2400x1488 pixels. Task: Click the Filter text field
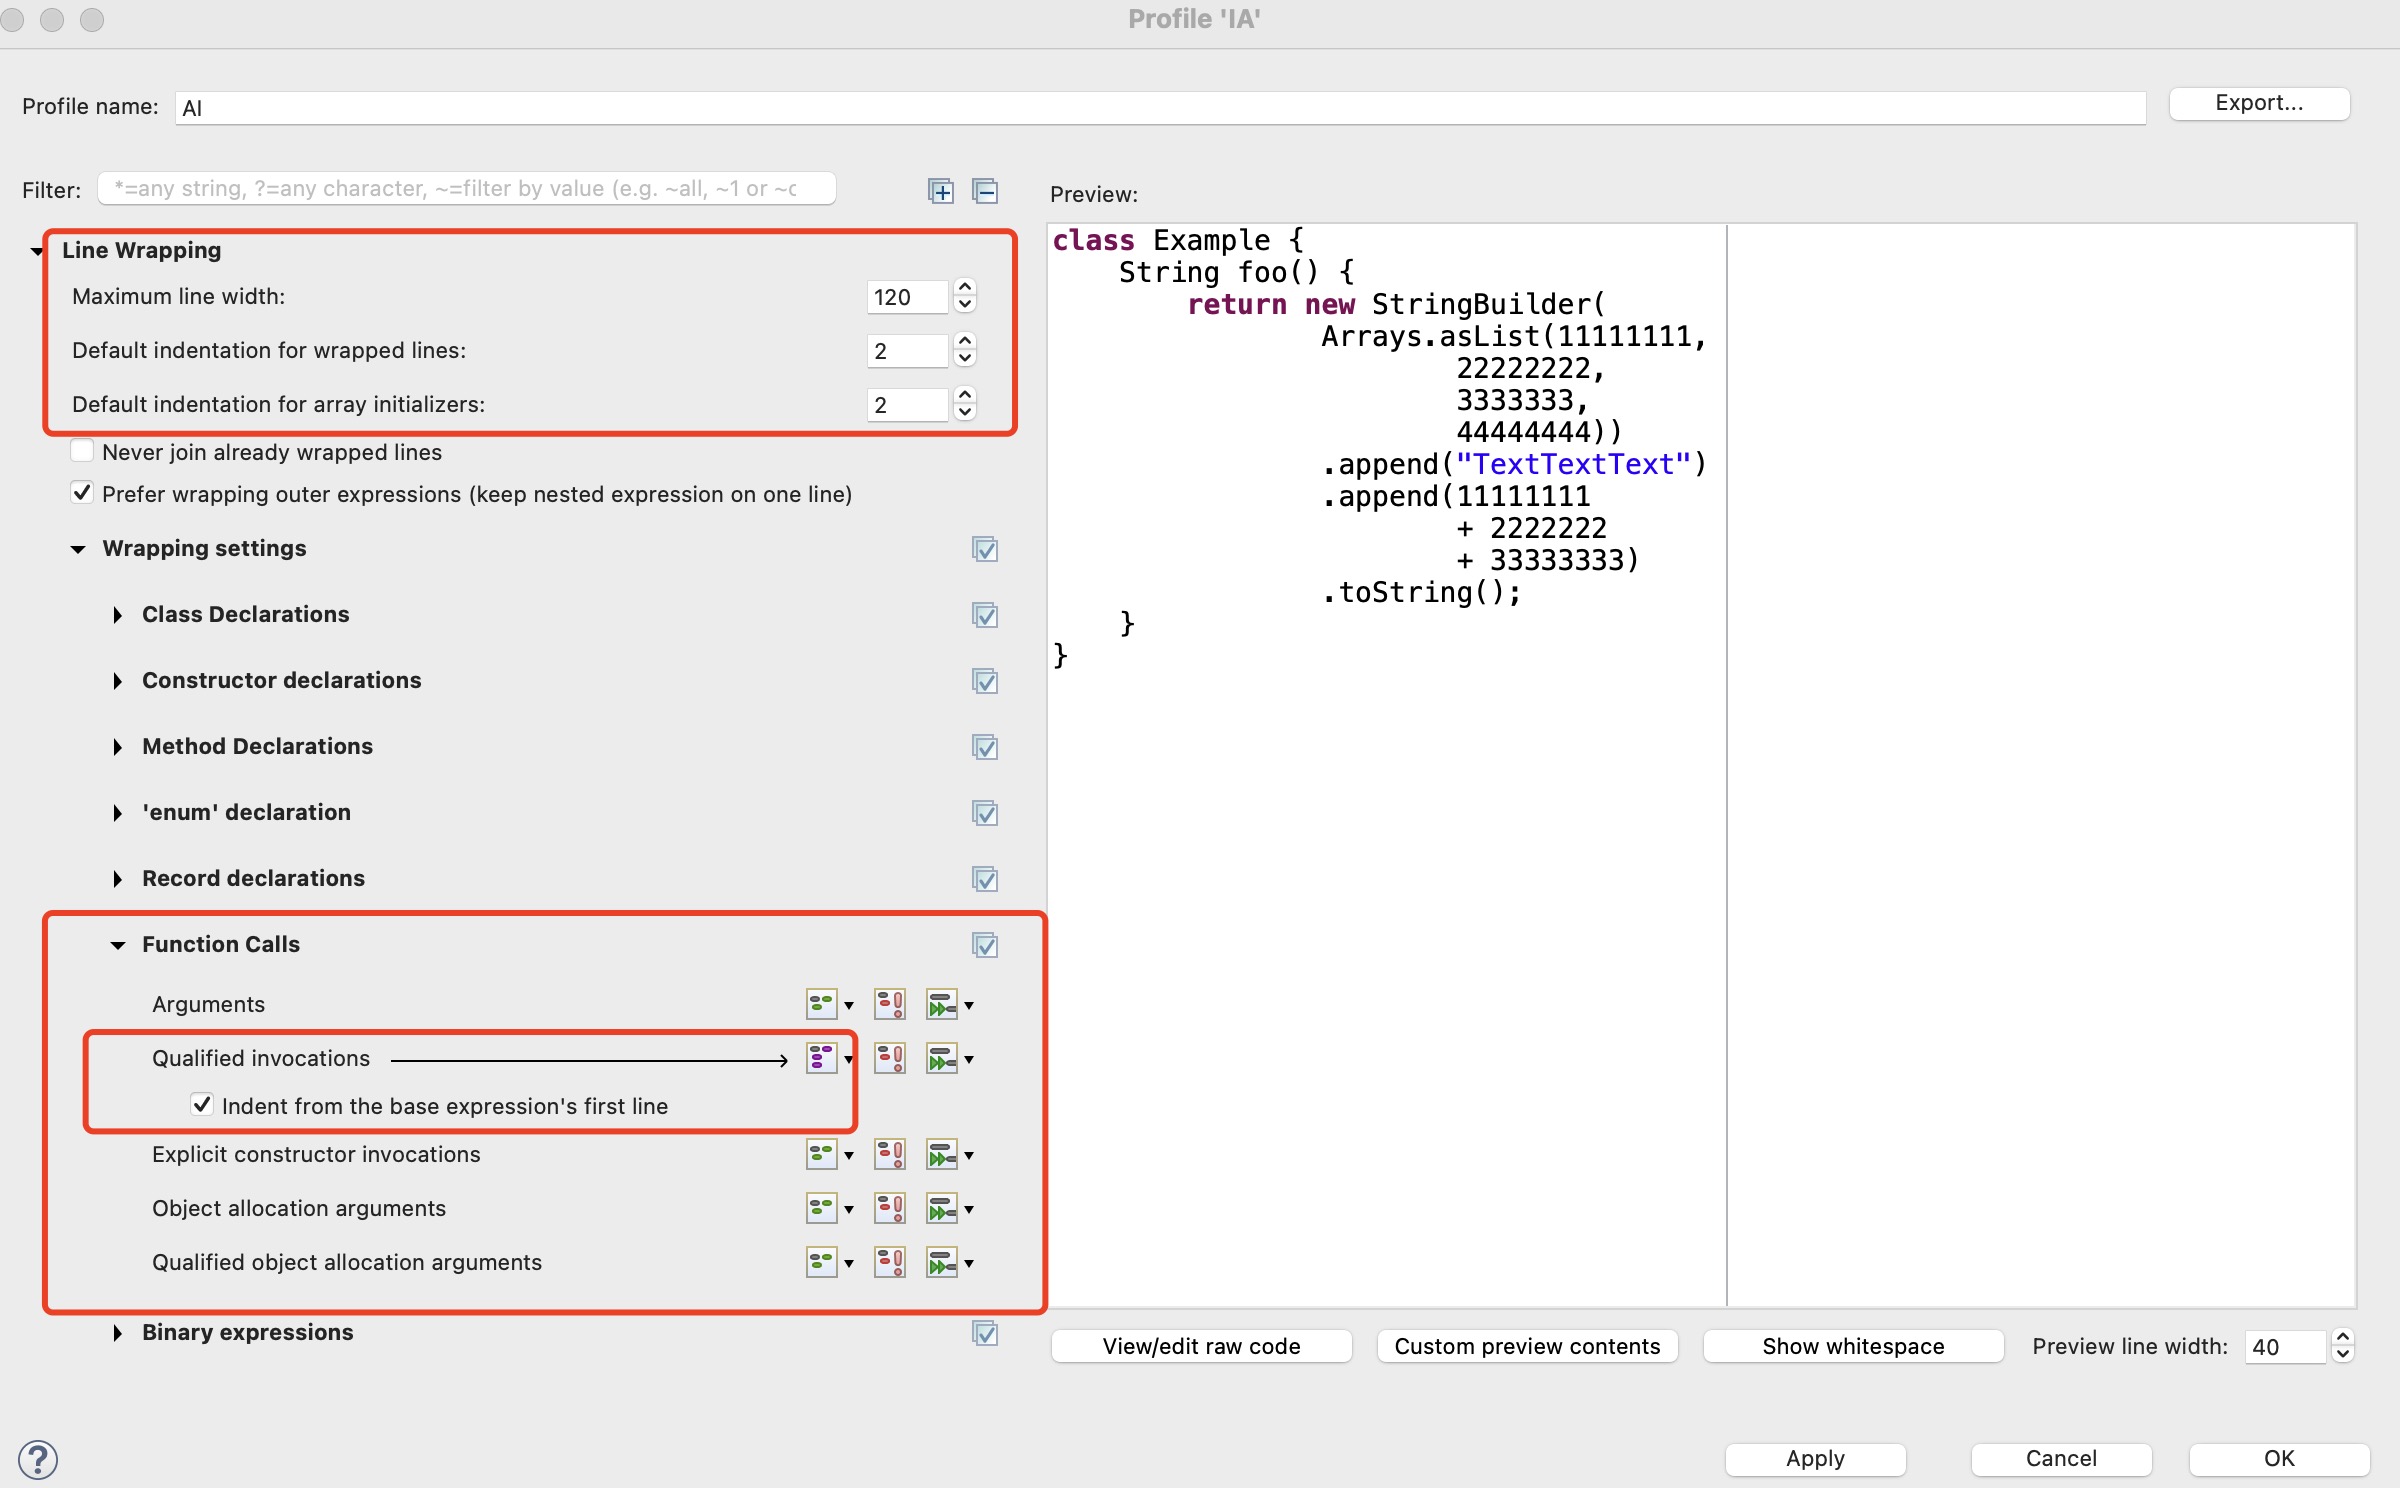coord(466,189)
